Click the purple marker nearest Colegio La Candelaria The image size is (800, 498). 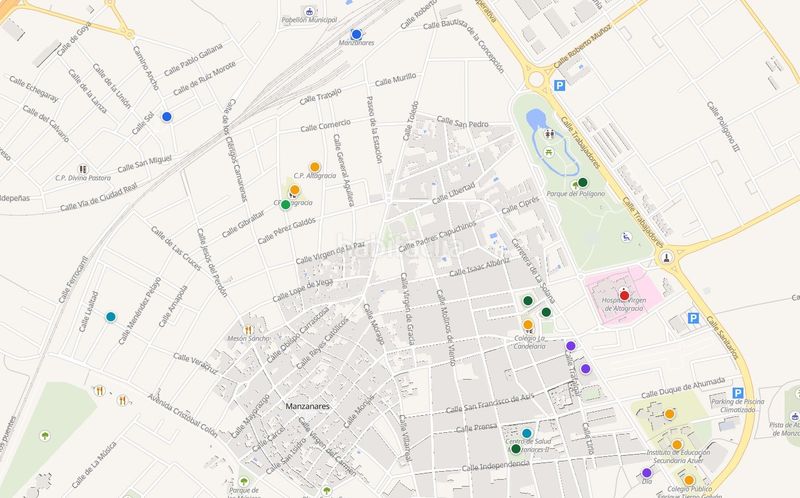[571, 346]
